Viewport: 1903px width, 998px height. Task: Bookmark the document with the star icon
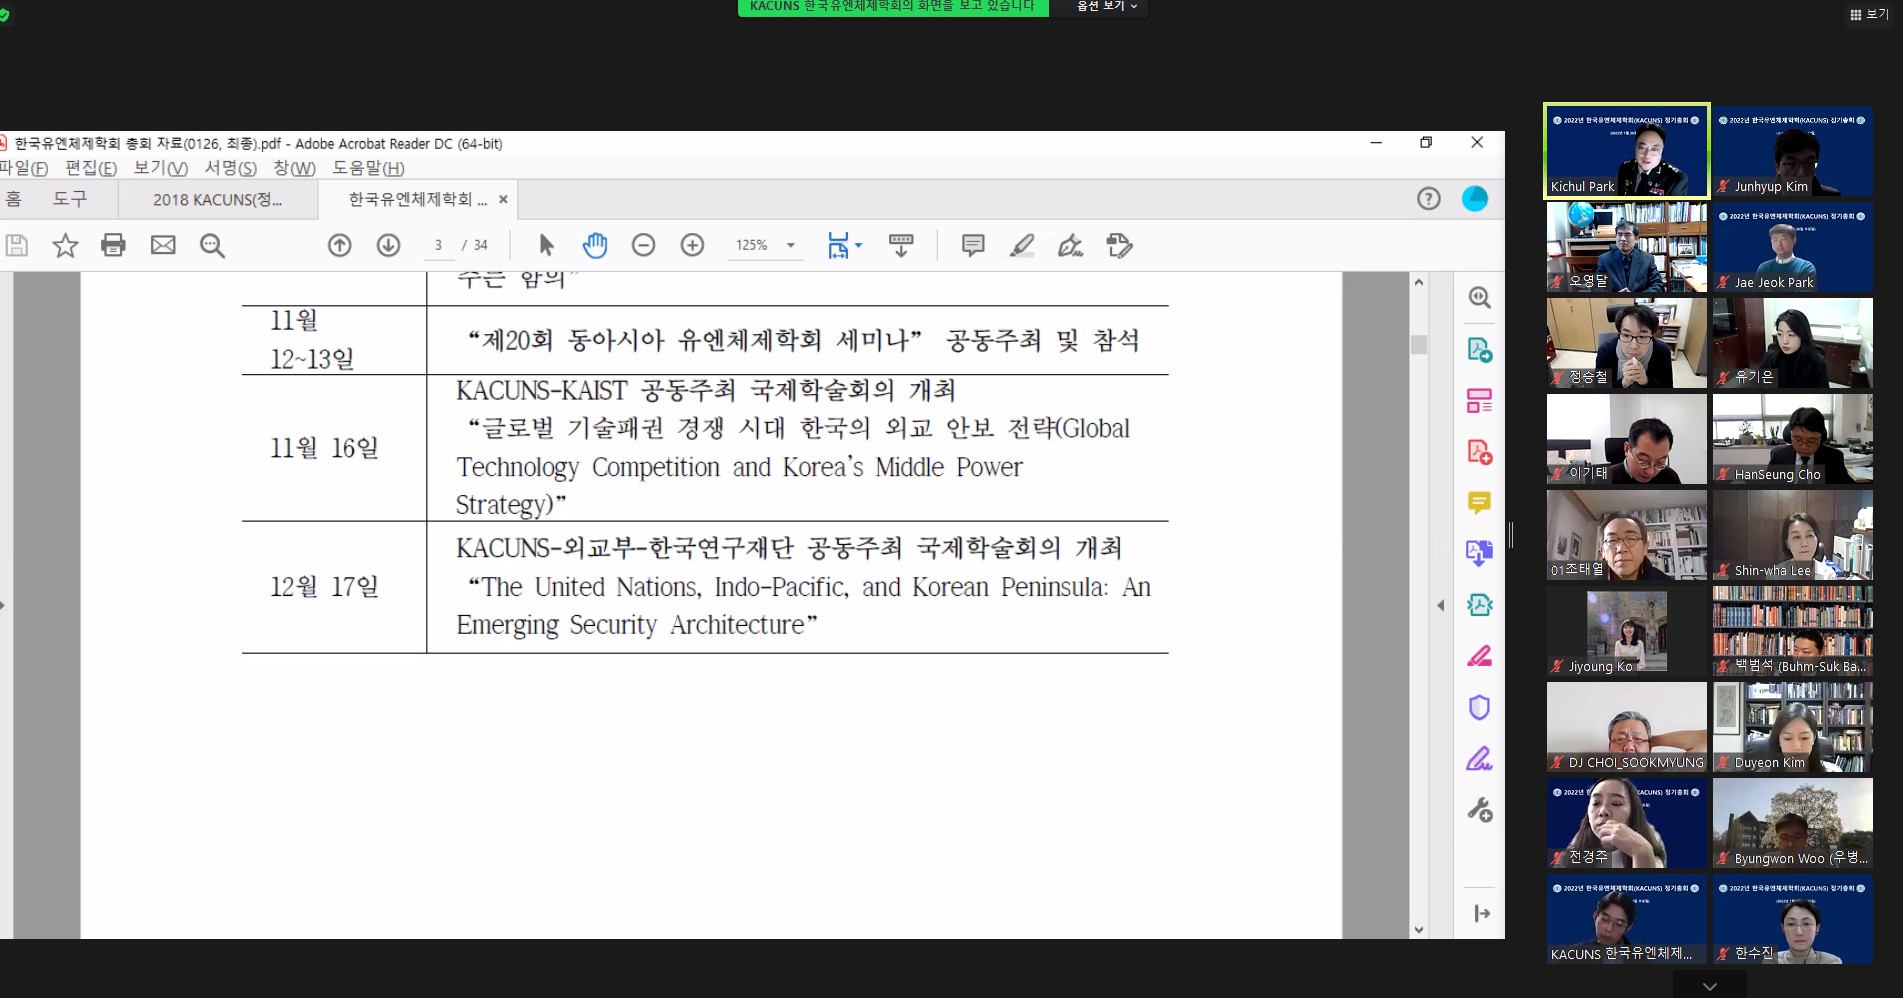coord(65,245)
